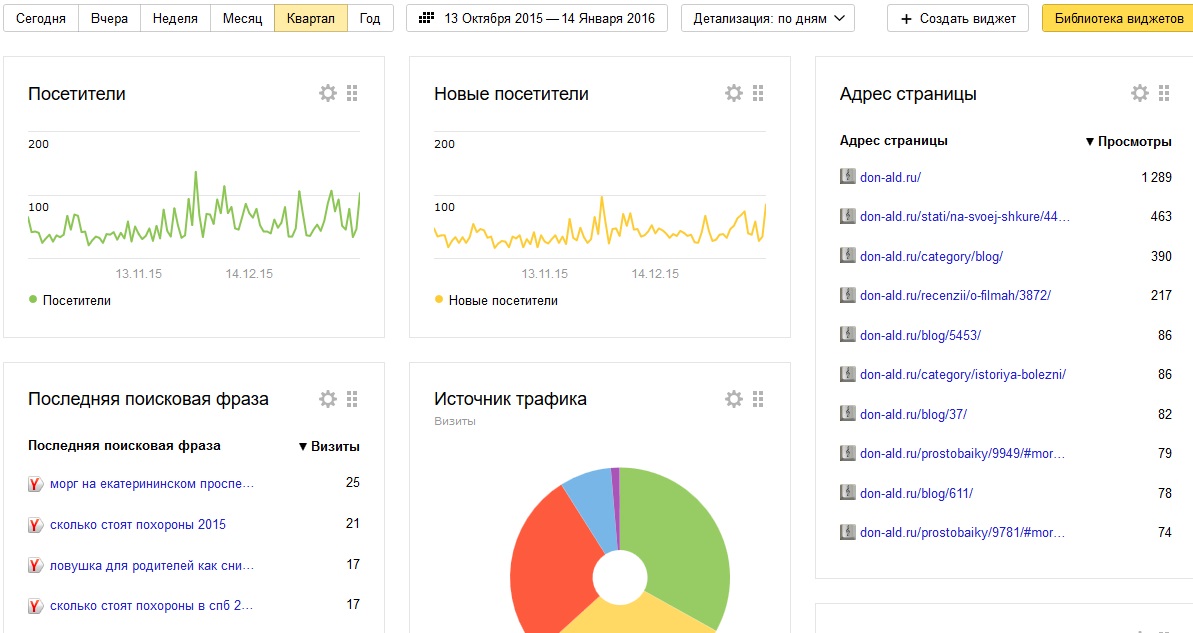Image resolution: width=1193 pixels, height=633 pixels.
Task: Click the yellow Новые посетители line chart
Action: [x=600, y=225]
